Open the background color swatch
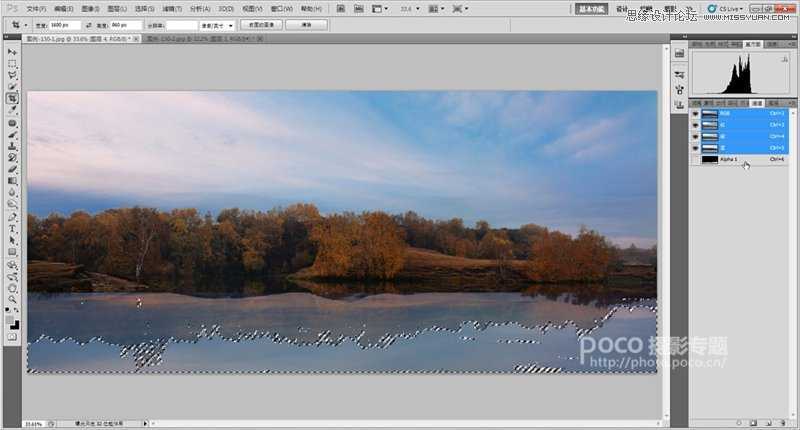This screenshot has width=800, height=430. tap(15, 325)
